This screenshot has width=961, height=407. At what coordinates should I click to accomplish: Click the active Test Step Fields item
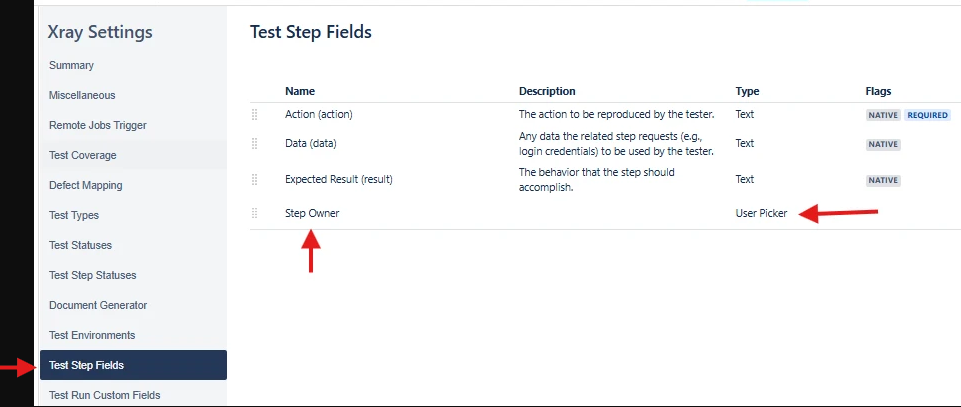point(133,365)
